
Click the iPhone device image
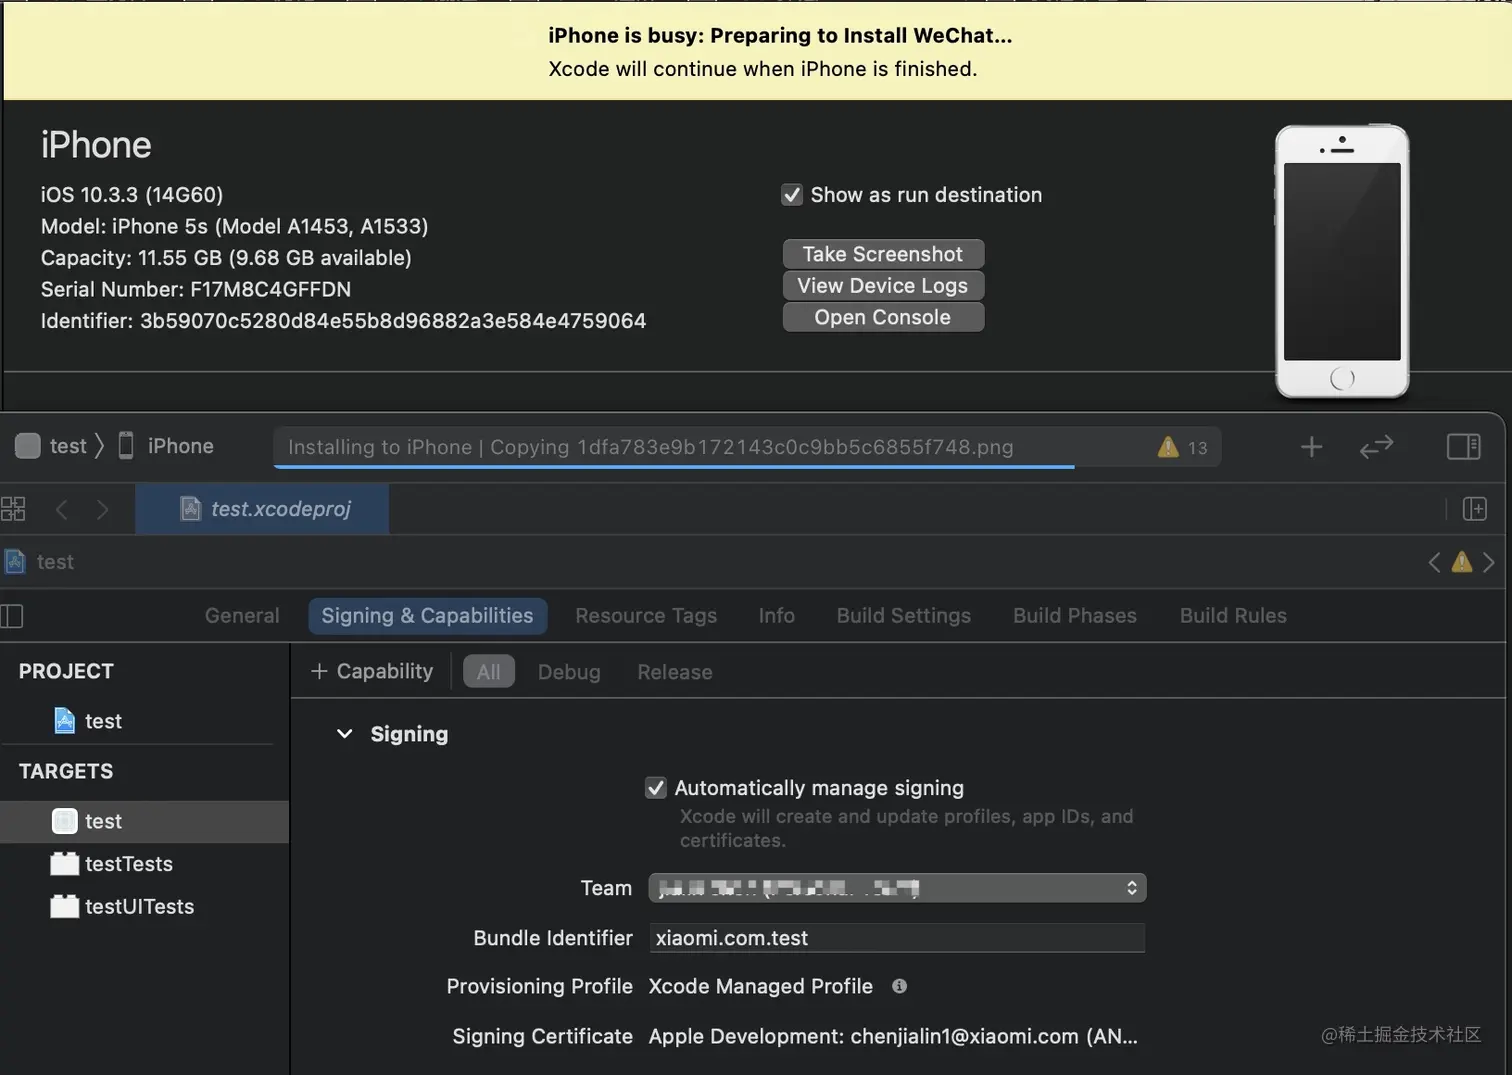(1342, 261)
